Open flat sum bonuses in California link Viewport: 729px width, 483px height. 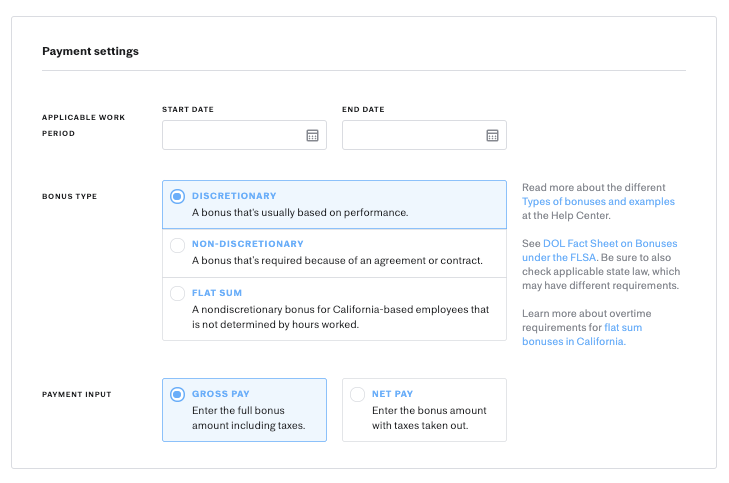(x=582, y=334)
